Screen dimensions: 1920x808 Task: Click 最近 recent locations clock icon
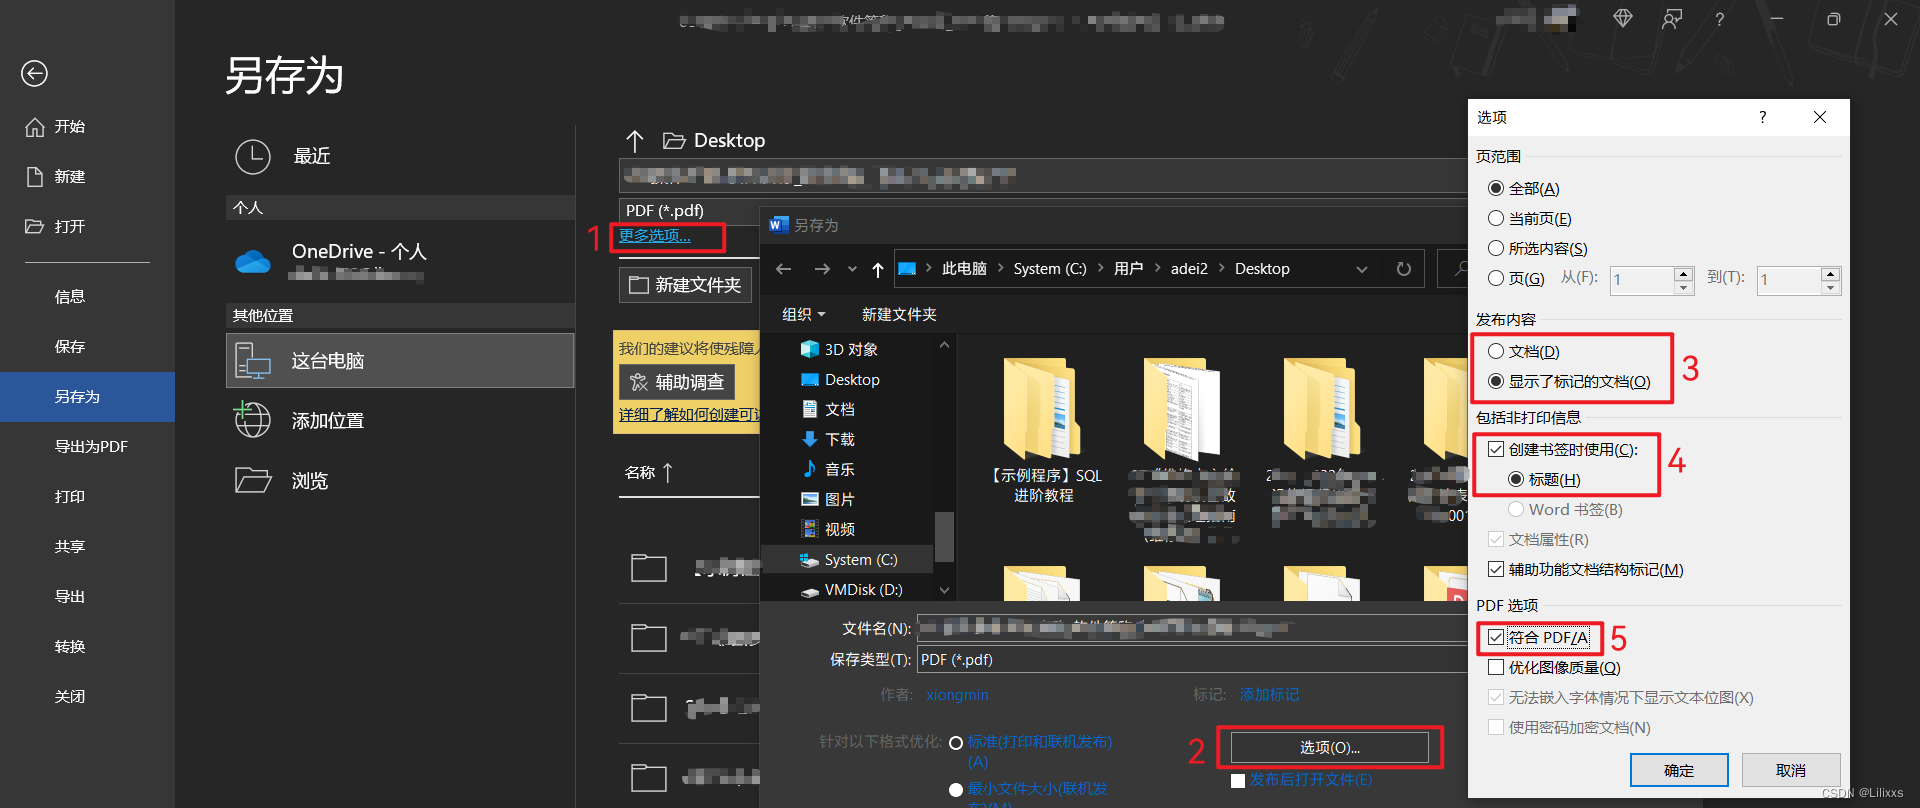[x=252, y=157]
